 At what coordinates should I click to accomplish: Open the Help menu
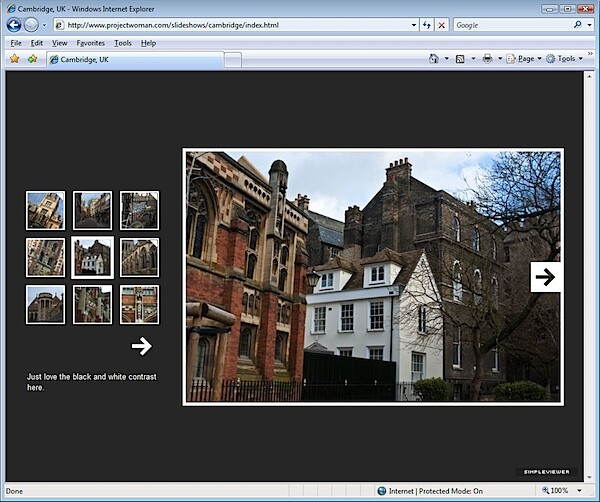pyautogui.click(x=148, y=43)
